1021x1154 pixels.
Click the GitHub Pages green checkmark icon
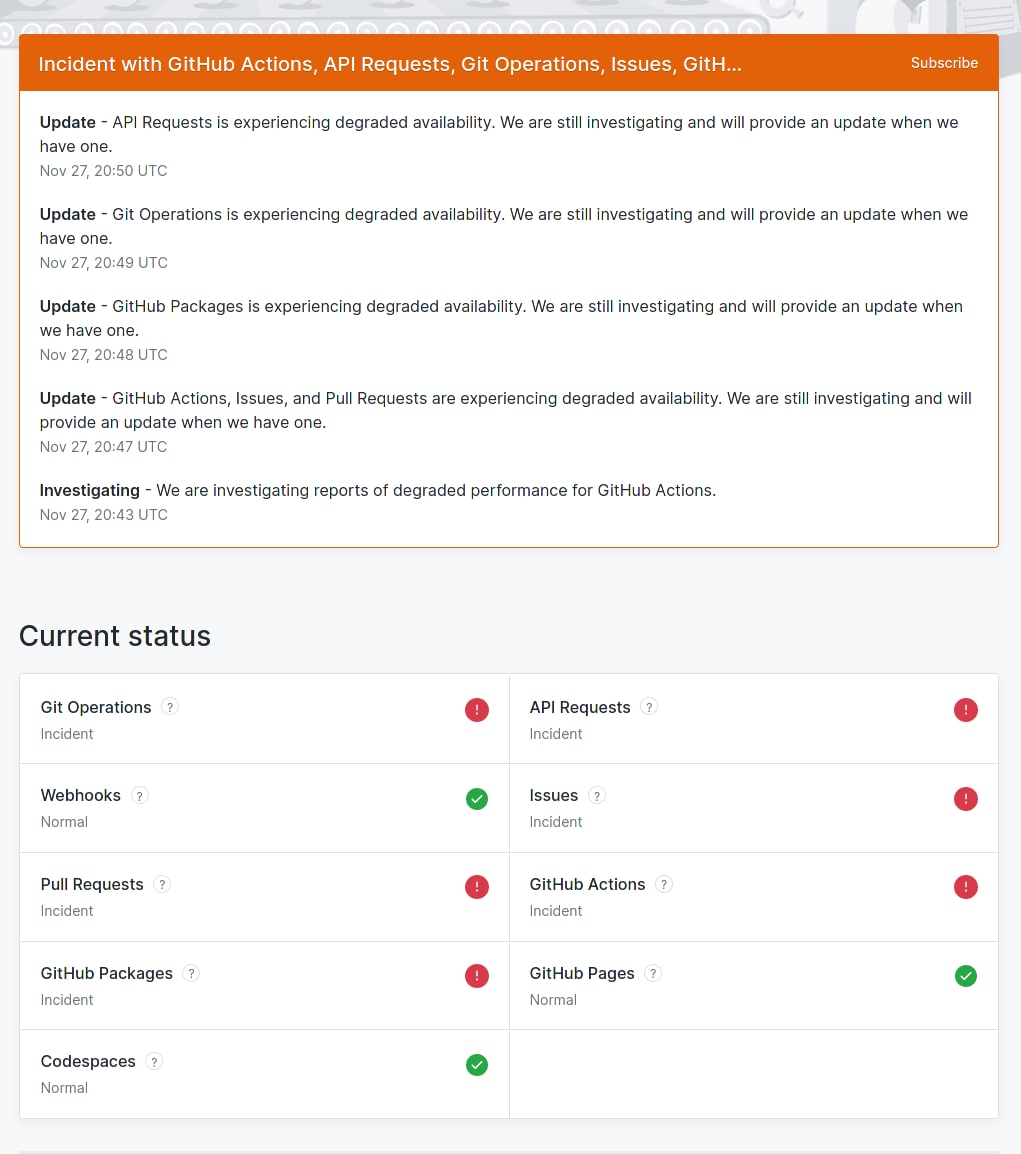pos(965,976)
